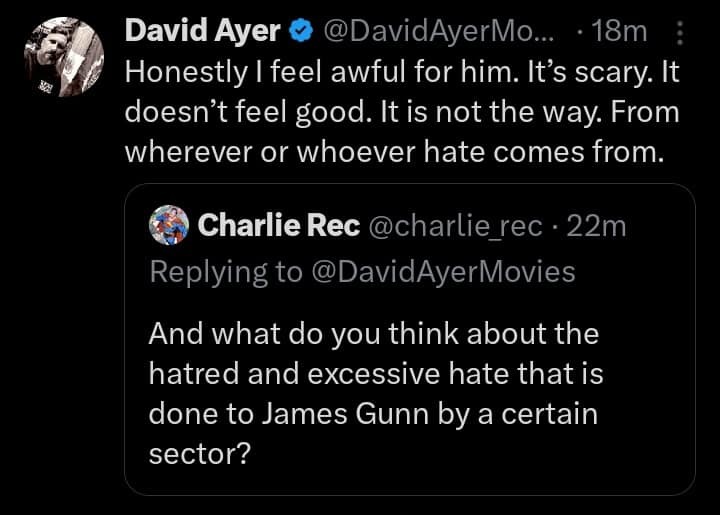Image resolution: width=720 pixels, height=515 pixels.
Task: Click Charlie Rec's small avatar
Action: tap(167, 227)
